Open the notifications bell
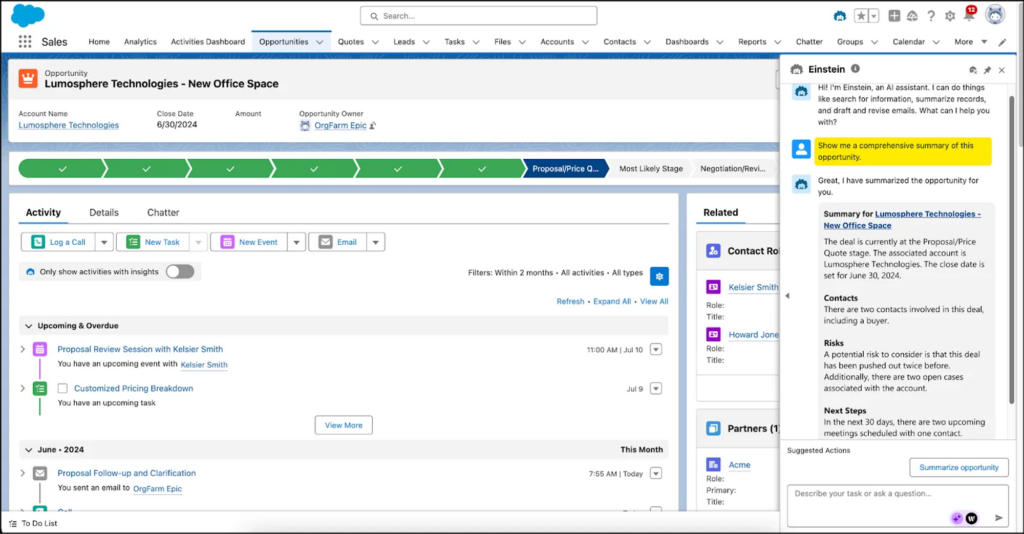The height and width of the screenshot is (534, 1024). pos(969,16)
